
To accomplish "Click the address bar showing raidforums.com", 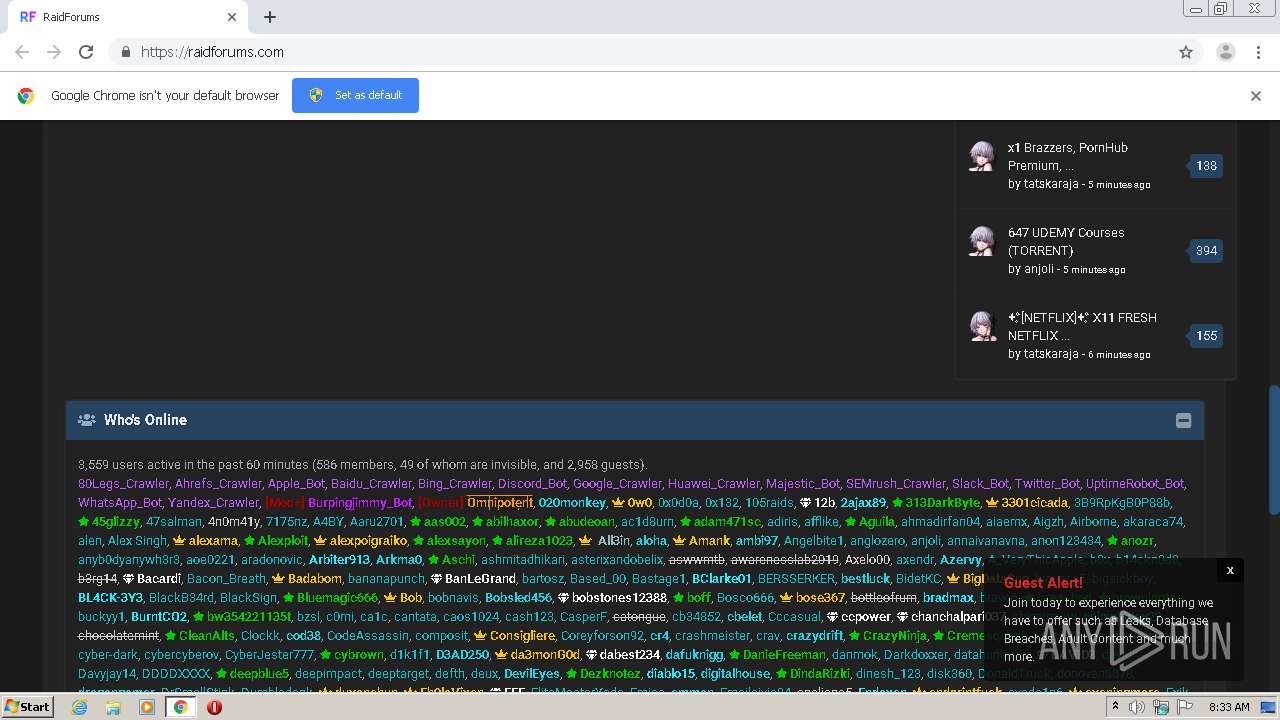I will tap(640, 52).
